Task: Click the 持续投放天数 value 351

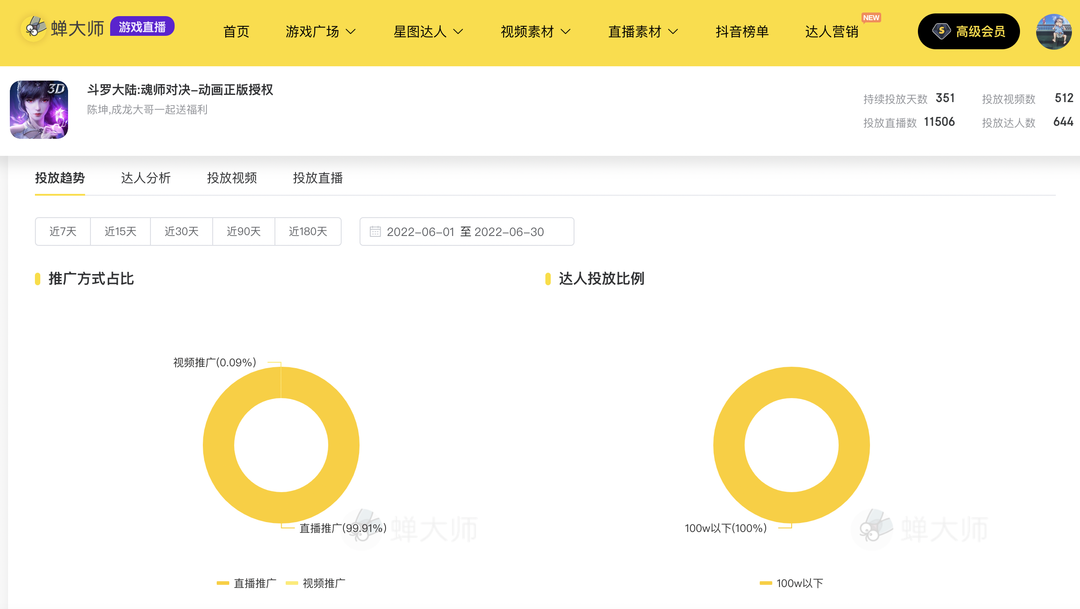Action: (x=945, y=98)
